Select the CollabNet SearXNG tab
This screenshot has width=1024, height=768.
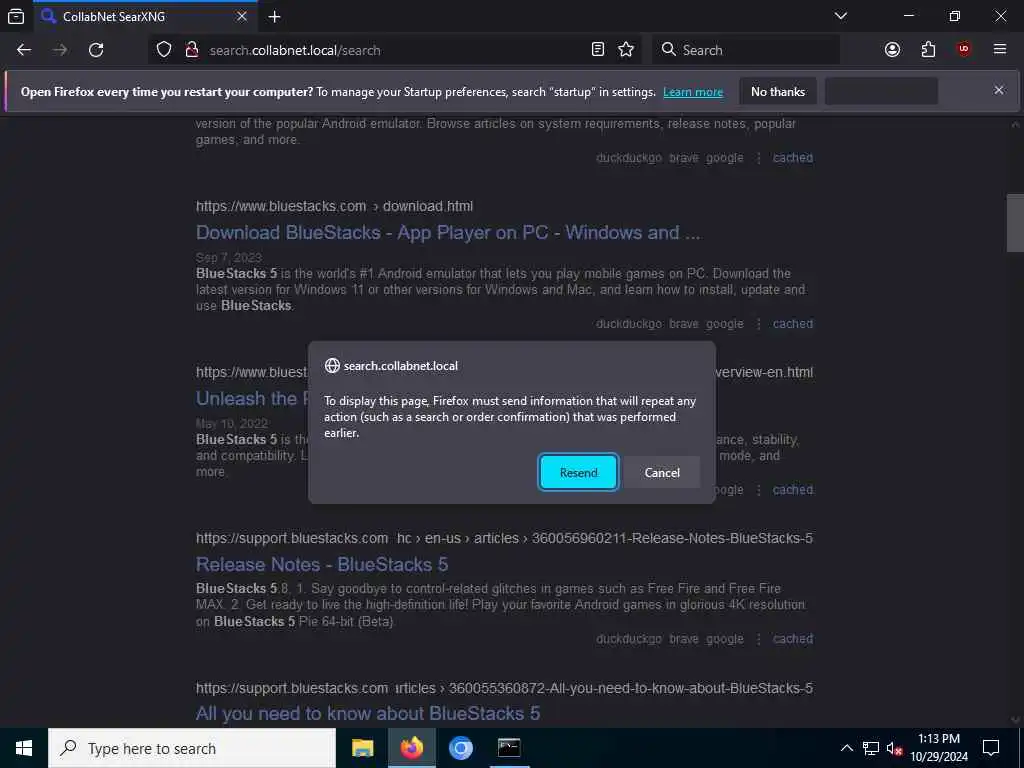pyautogui.click(x=145, y=16)
